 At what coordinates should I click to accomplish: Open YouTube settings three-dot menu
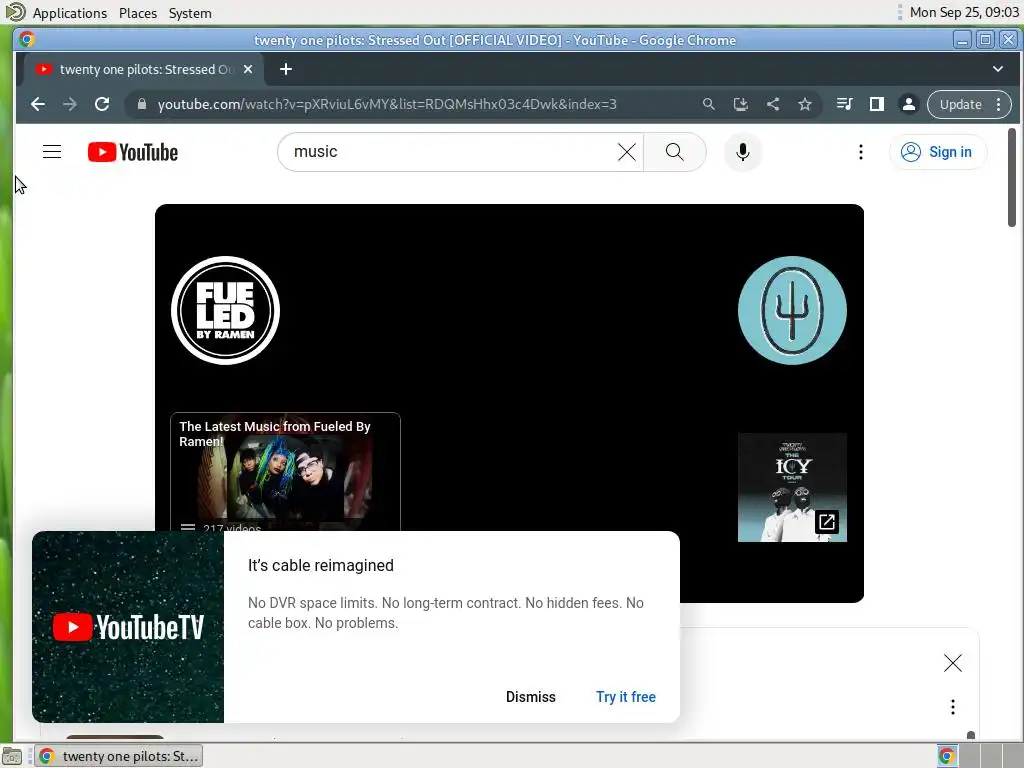[861, 152]
